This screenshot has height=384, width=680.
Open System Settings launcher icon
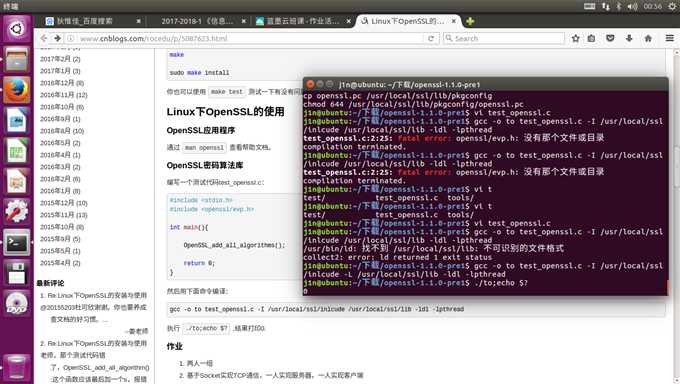(x=16, y=211)
